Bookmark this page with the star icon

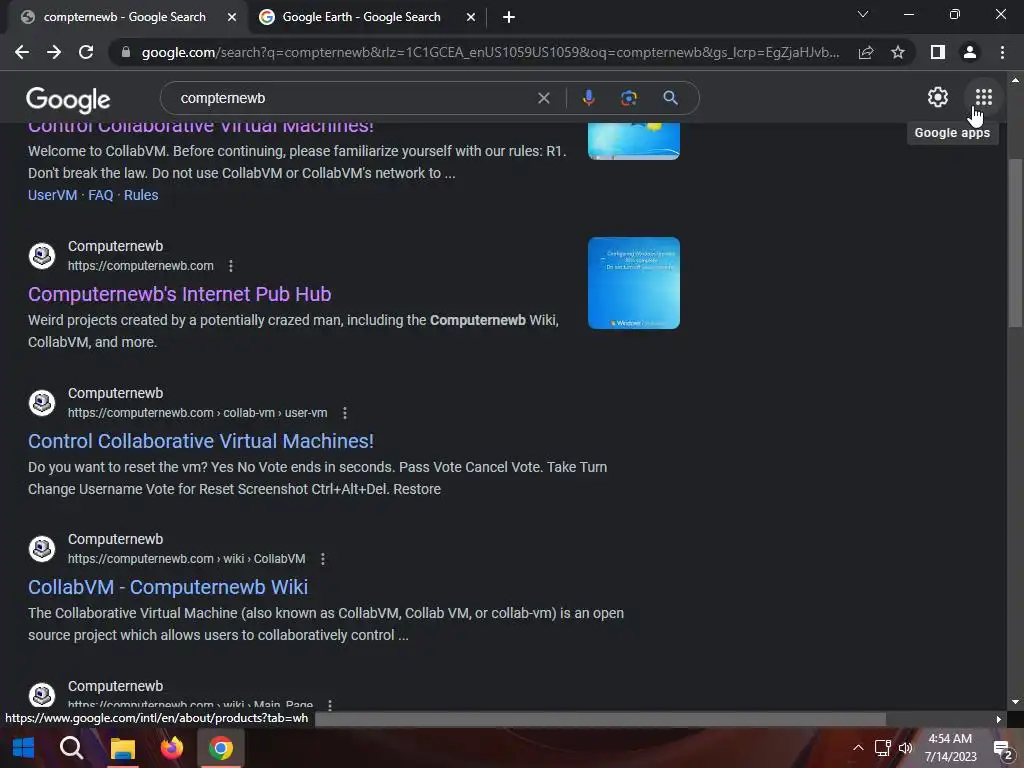tap(898, 52)
